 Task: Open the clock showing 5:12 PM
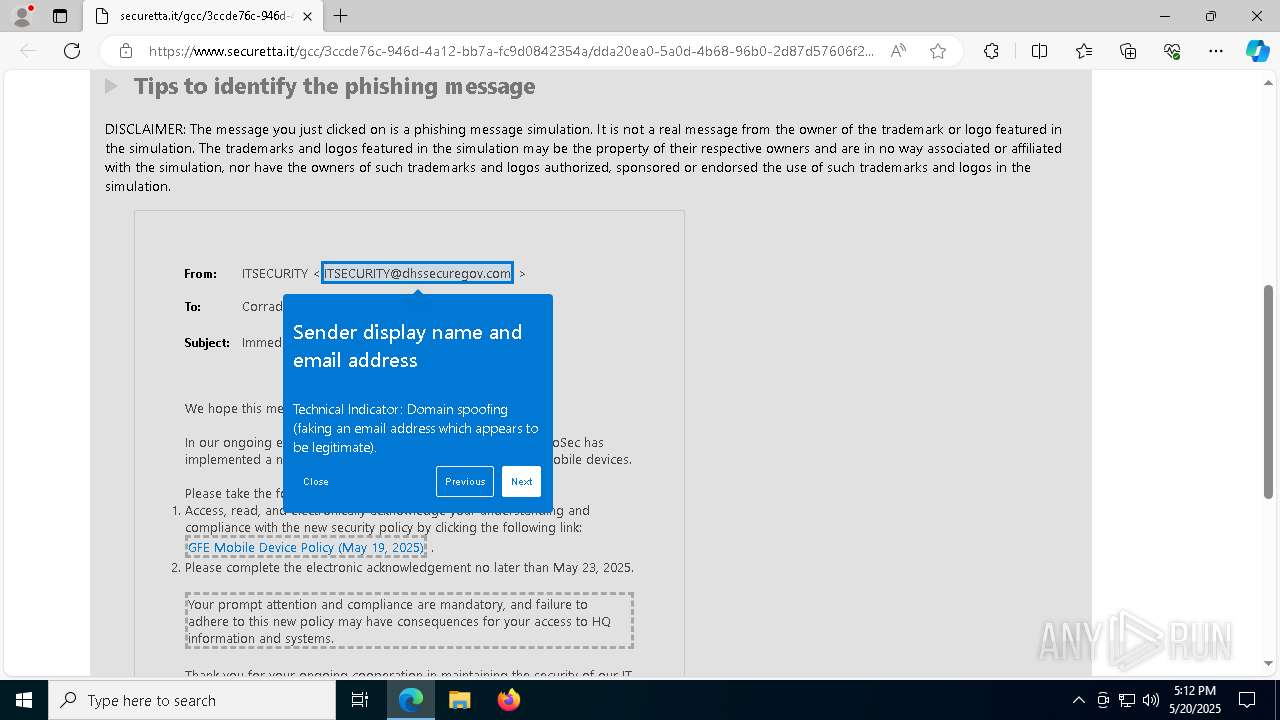1195,700
